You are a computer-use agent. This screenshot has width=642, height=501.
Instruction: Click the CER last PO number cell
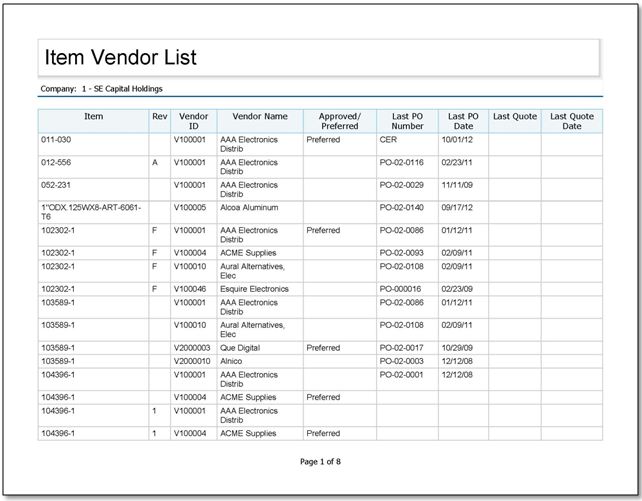pyautogui.click(x=388, y=140)
